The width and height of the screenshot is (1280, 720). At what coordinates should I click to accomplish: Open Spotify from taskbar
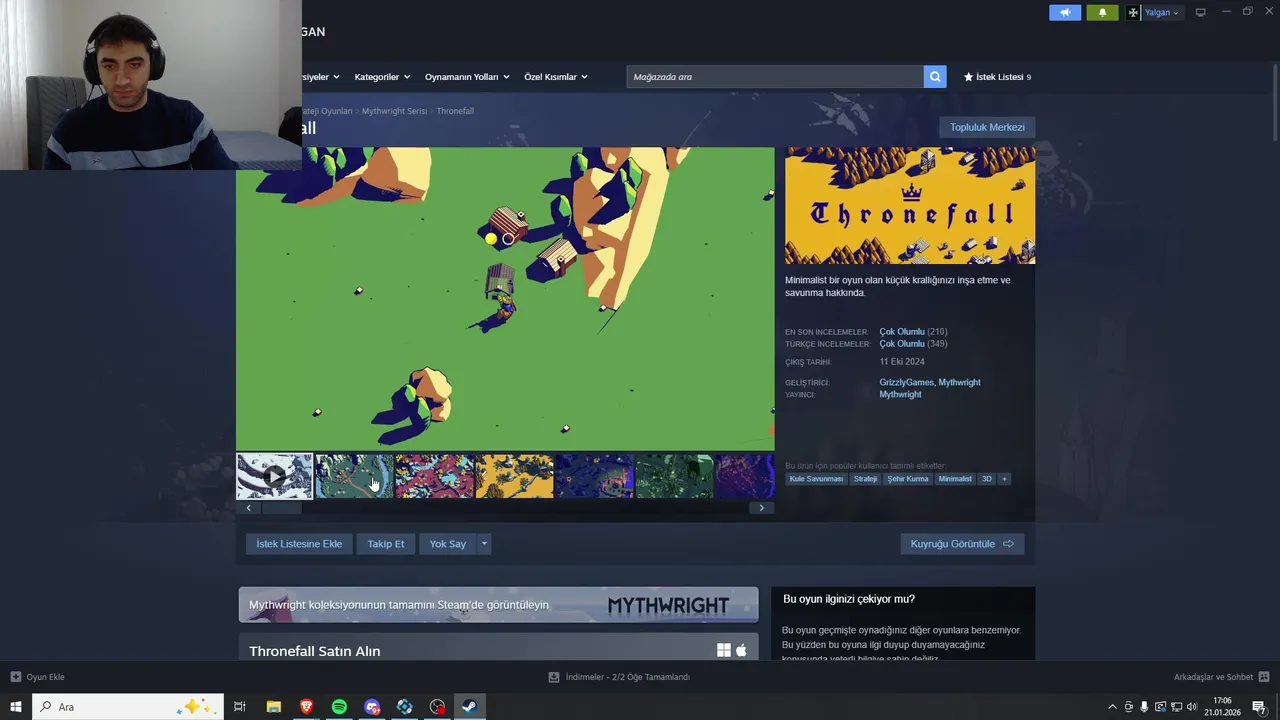(339, 707)
